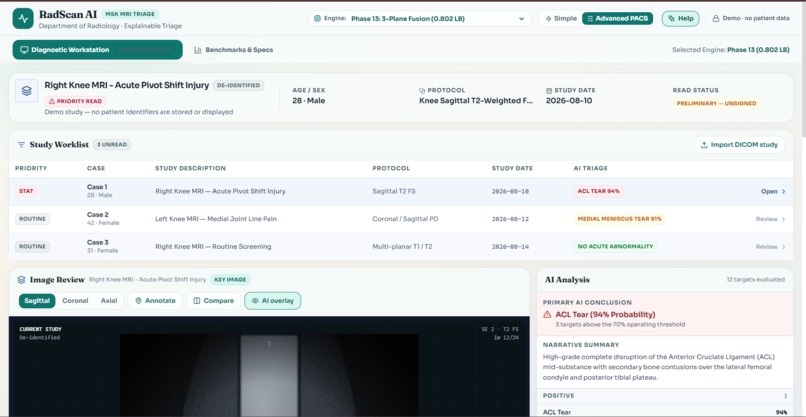The width and height of the screenshot is (806, 417).
Task: Click the MRI image in the viewer
Action: click(269, 375)
